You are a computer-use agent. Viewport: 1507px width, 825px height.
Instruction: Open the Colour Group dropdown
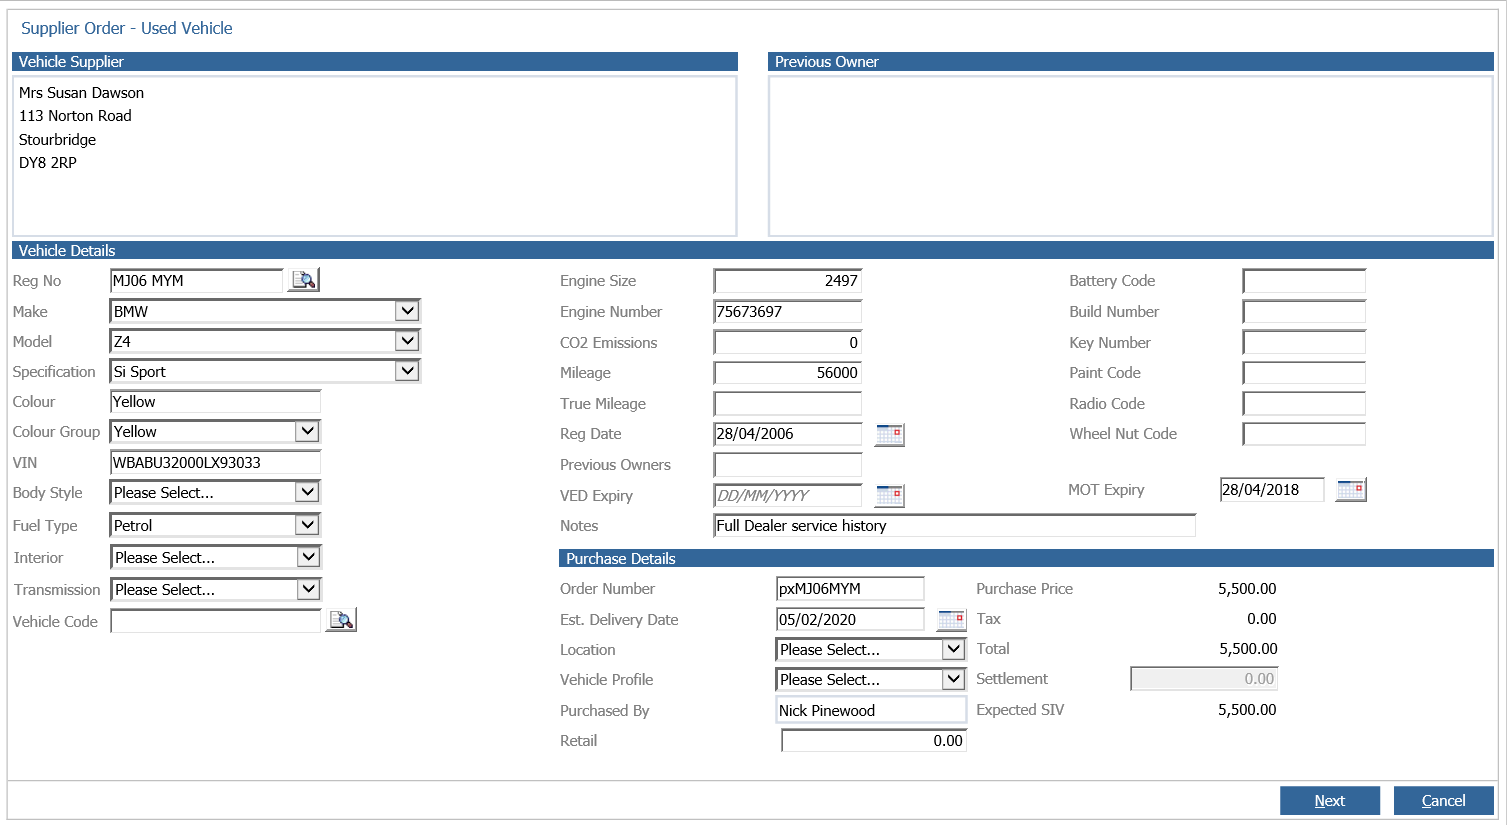[x=307, y=431]
